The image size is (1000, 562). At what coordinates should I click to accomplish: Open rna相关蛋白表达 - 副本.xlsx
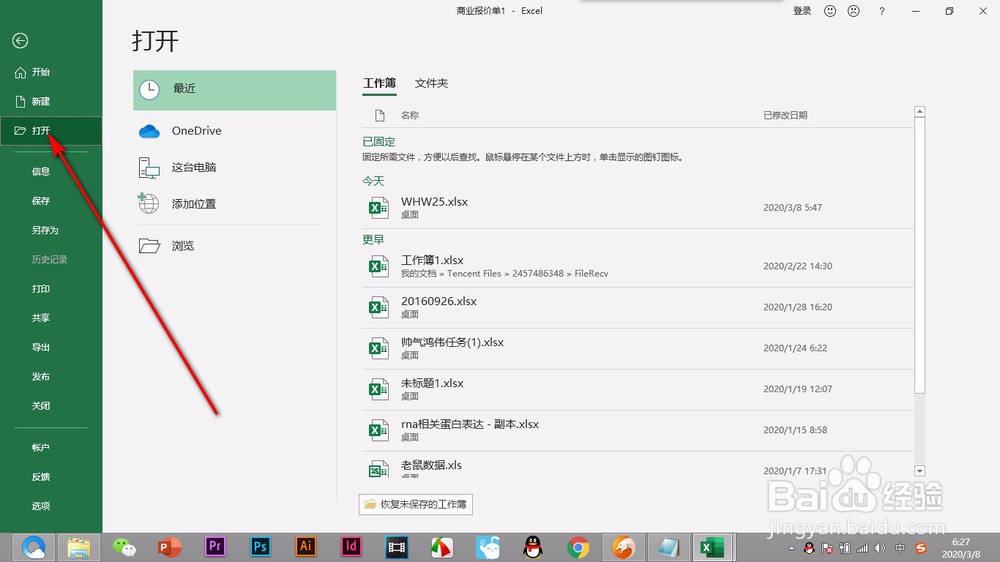(x=638, y=430)
